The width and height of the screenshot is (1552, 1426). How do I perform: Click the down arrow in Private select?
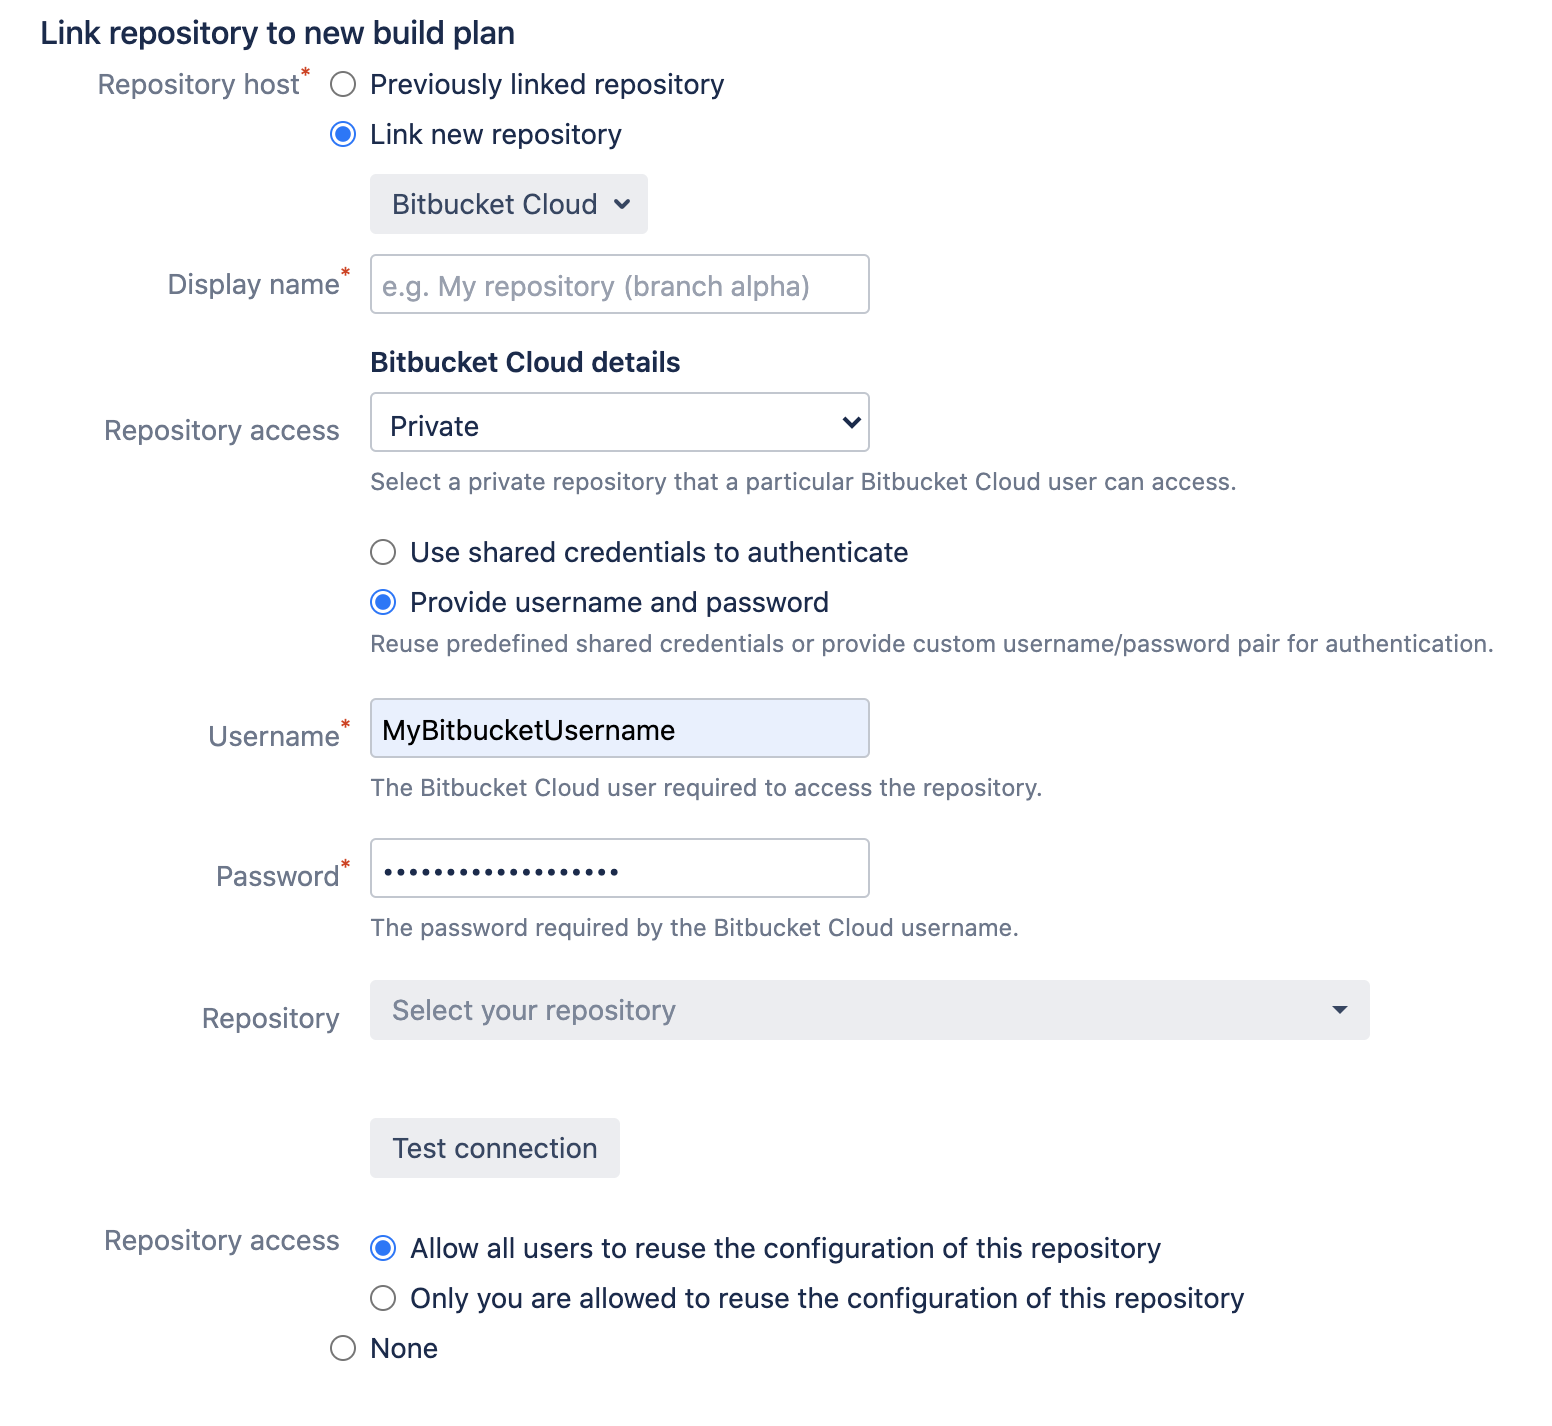(x=851, y=423)
